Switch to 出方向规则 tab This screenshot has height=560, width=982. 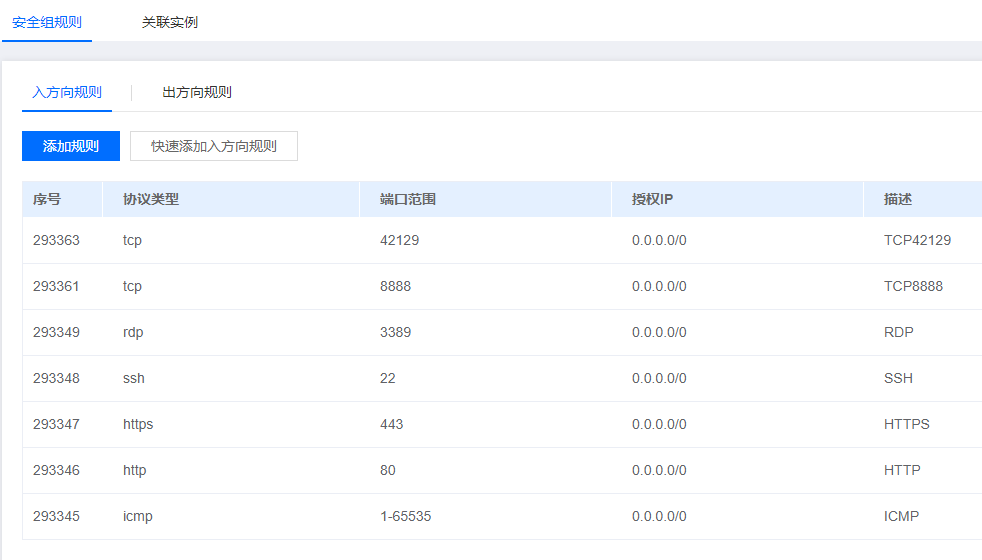[197, 93]
